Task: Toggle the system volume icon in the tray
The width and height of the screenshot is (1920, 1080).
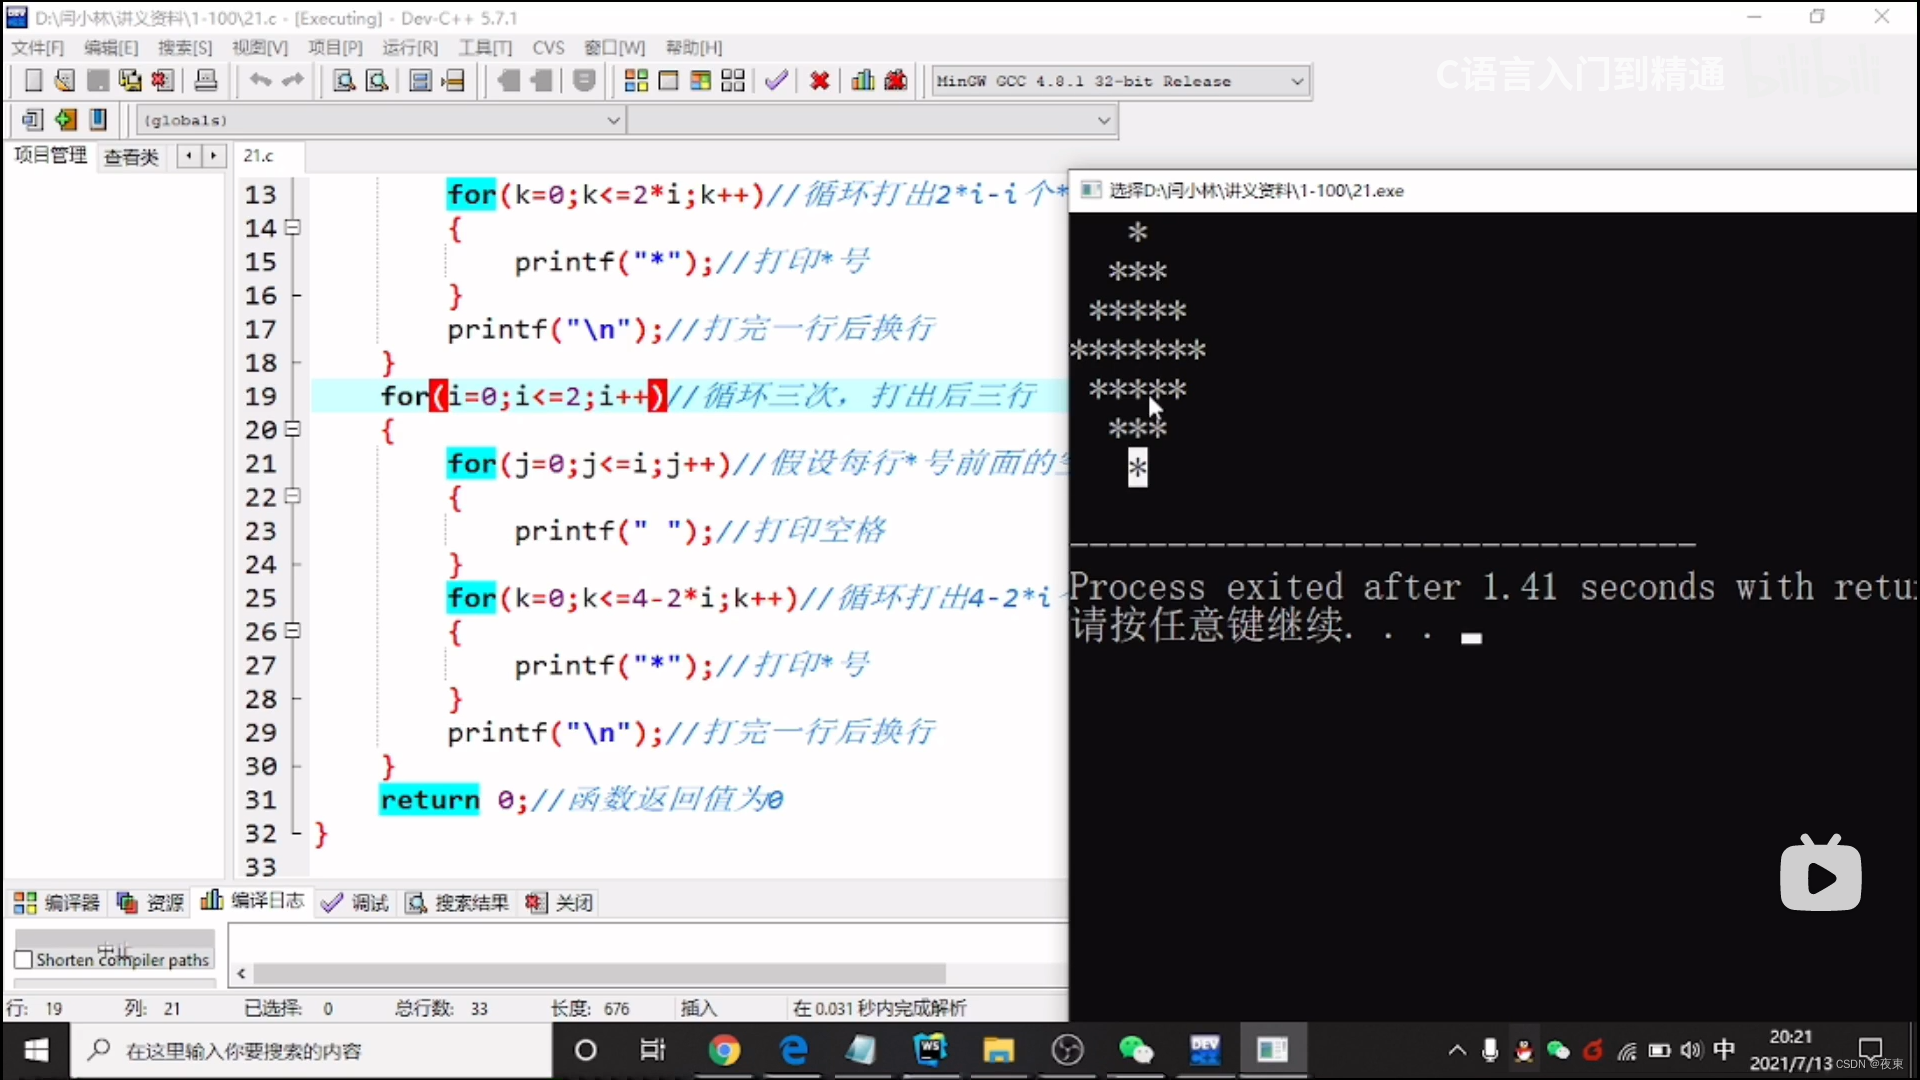Action: click(1691, 1050)
